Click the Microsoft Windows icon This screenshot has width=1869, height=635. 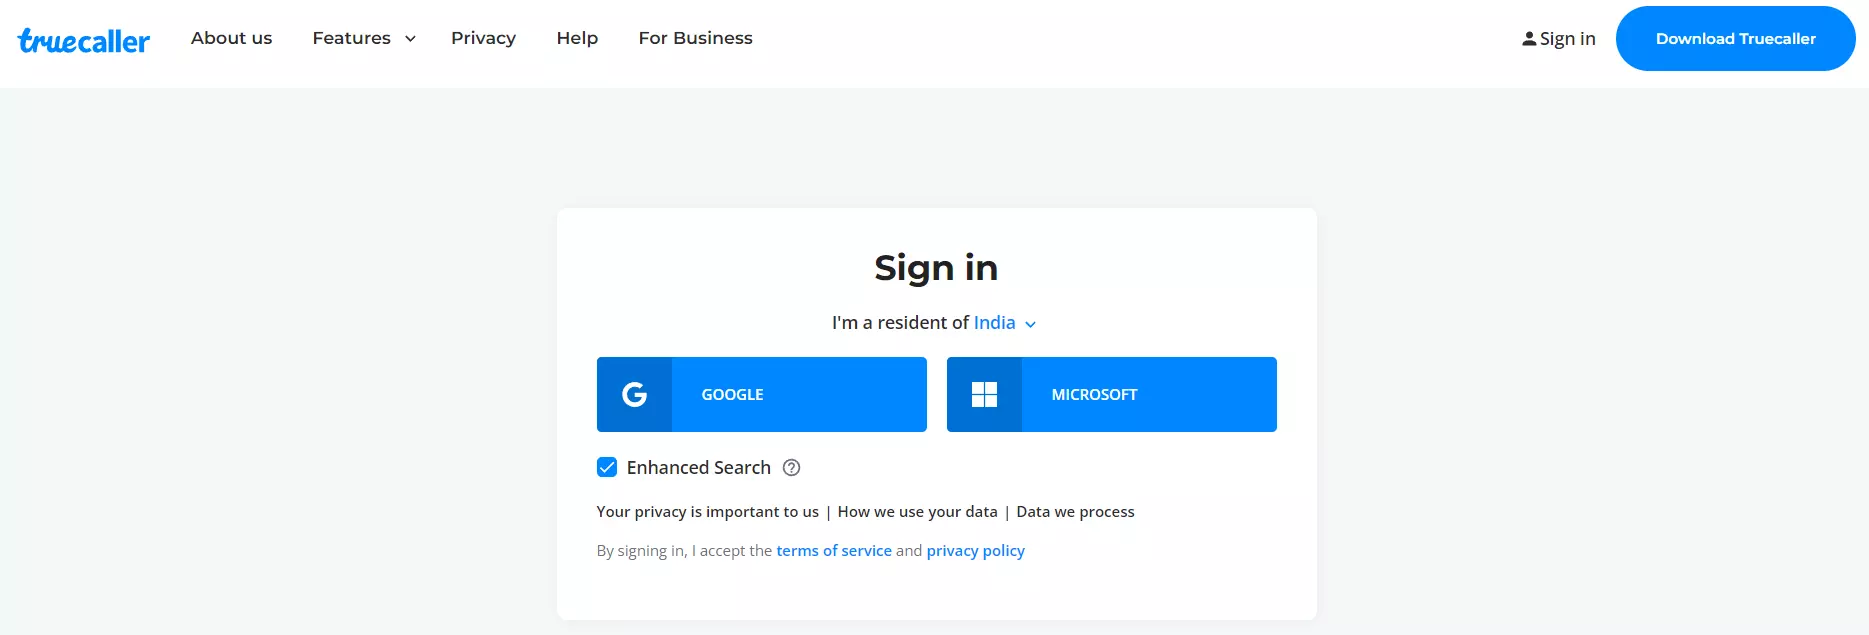[984, 394]
